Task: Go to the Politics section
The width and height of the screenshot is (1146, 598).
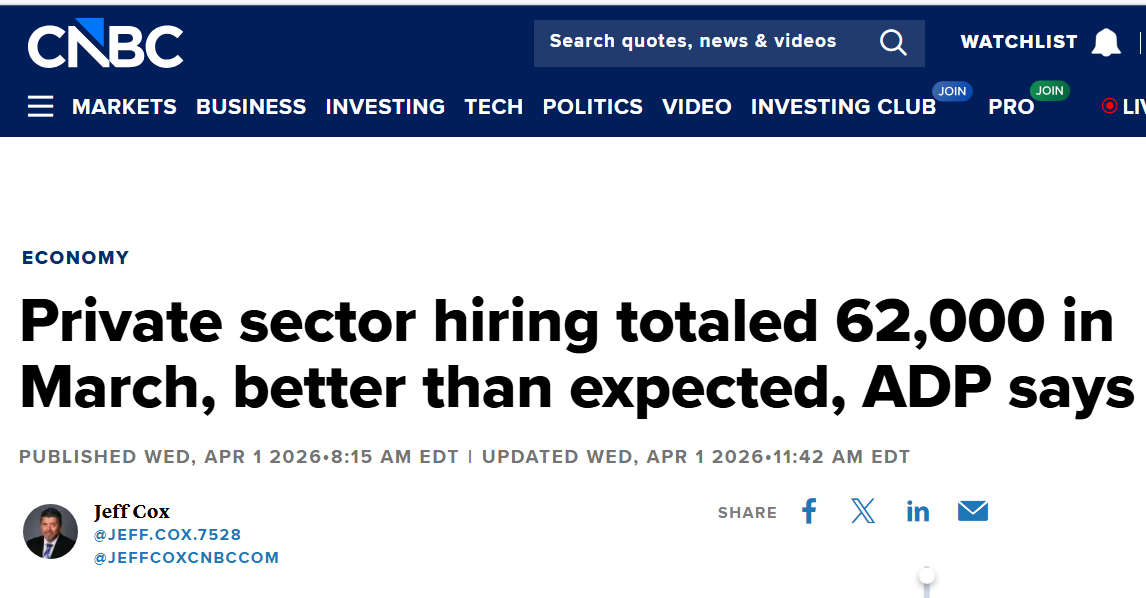Action: coord(592,106)
